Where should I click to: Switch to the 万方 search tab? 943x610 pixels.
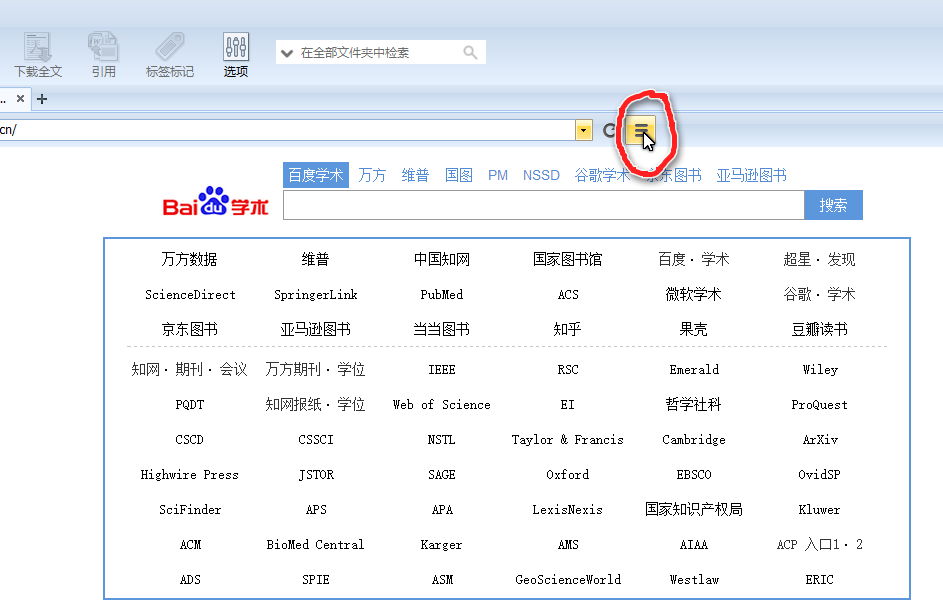[372, 175]
